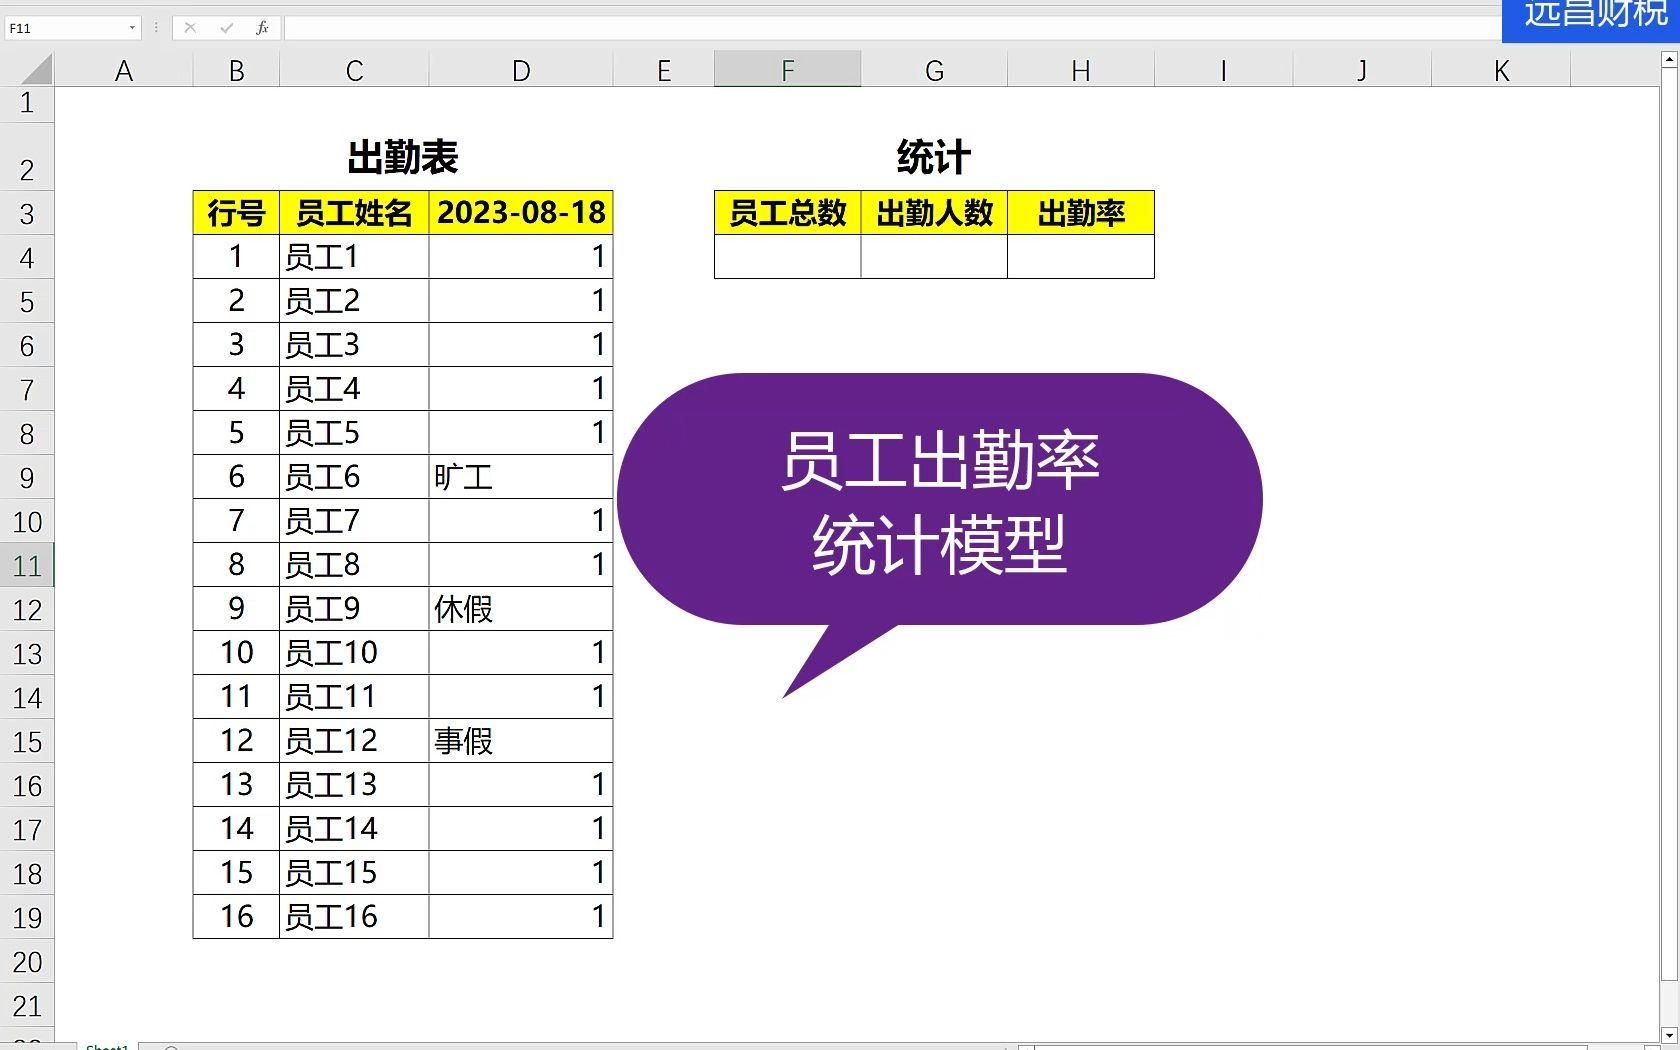Click into the formula bar input
This screenshot has width=1680, height=1050.
pyautogui.click(x=892, y=28)
